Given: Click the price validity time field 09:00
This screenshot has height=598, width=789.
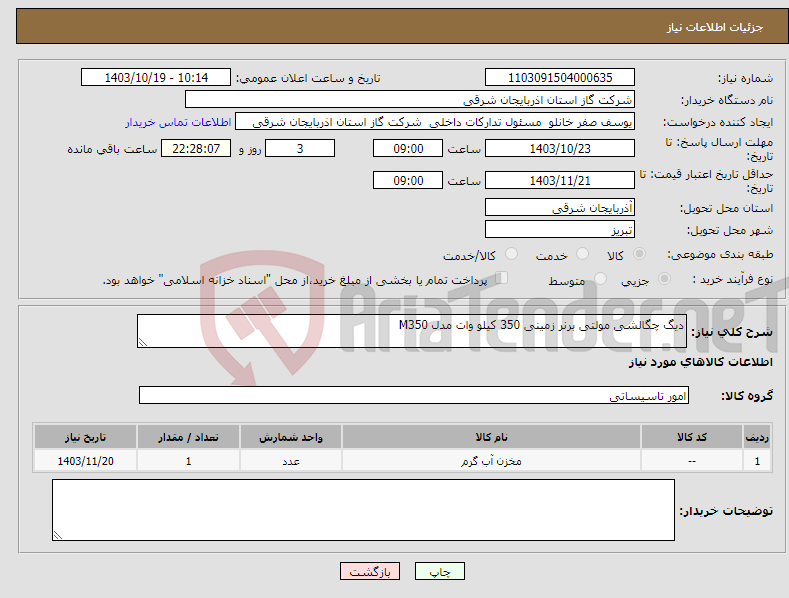Looking at the screenshot, I should pyautogui.click(x=408, y=180).
